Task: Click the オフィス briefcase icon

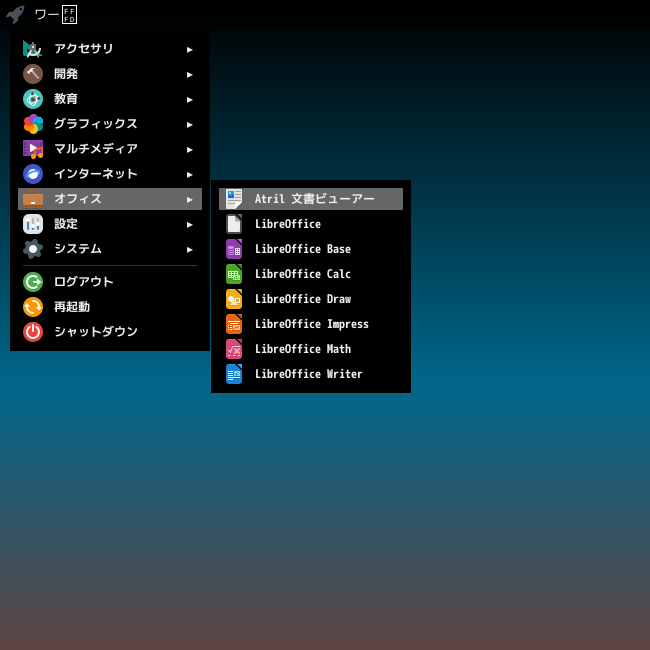Action: pos(33,199)
